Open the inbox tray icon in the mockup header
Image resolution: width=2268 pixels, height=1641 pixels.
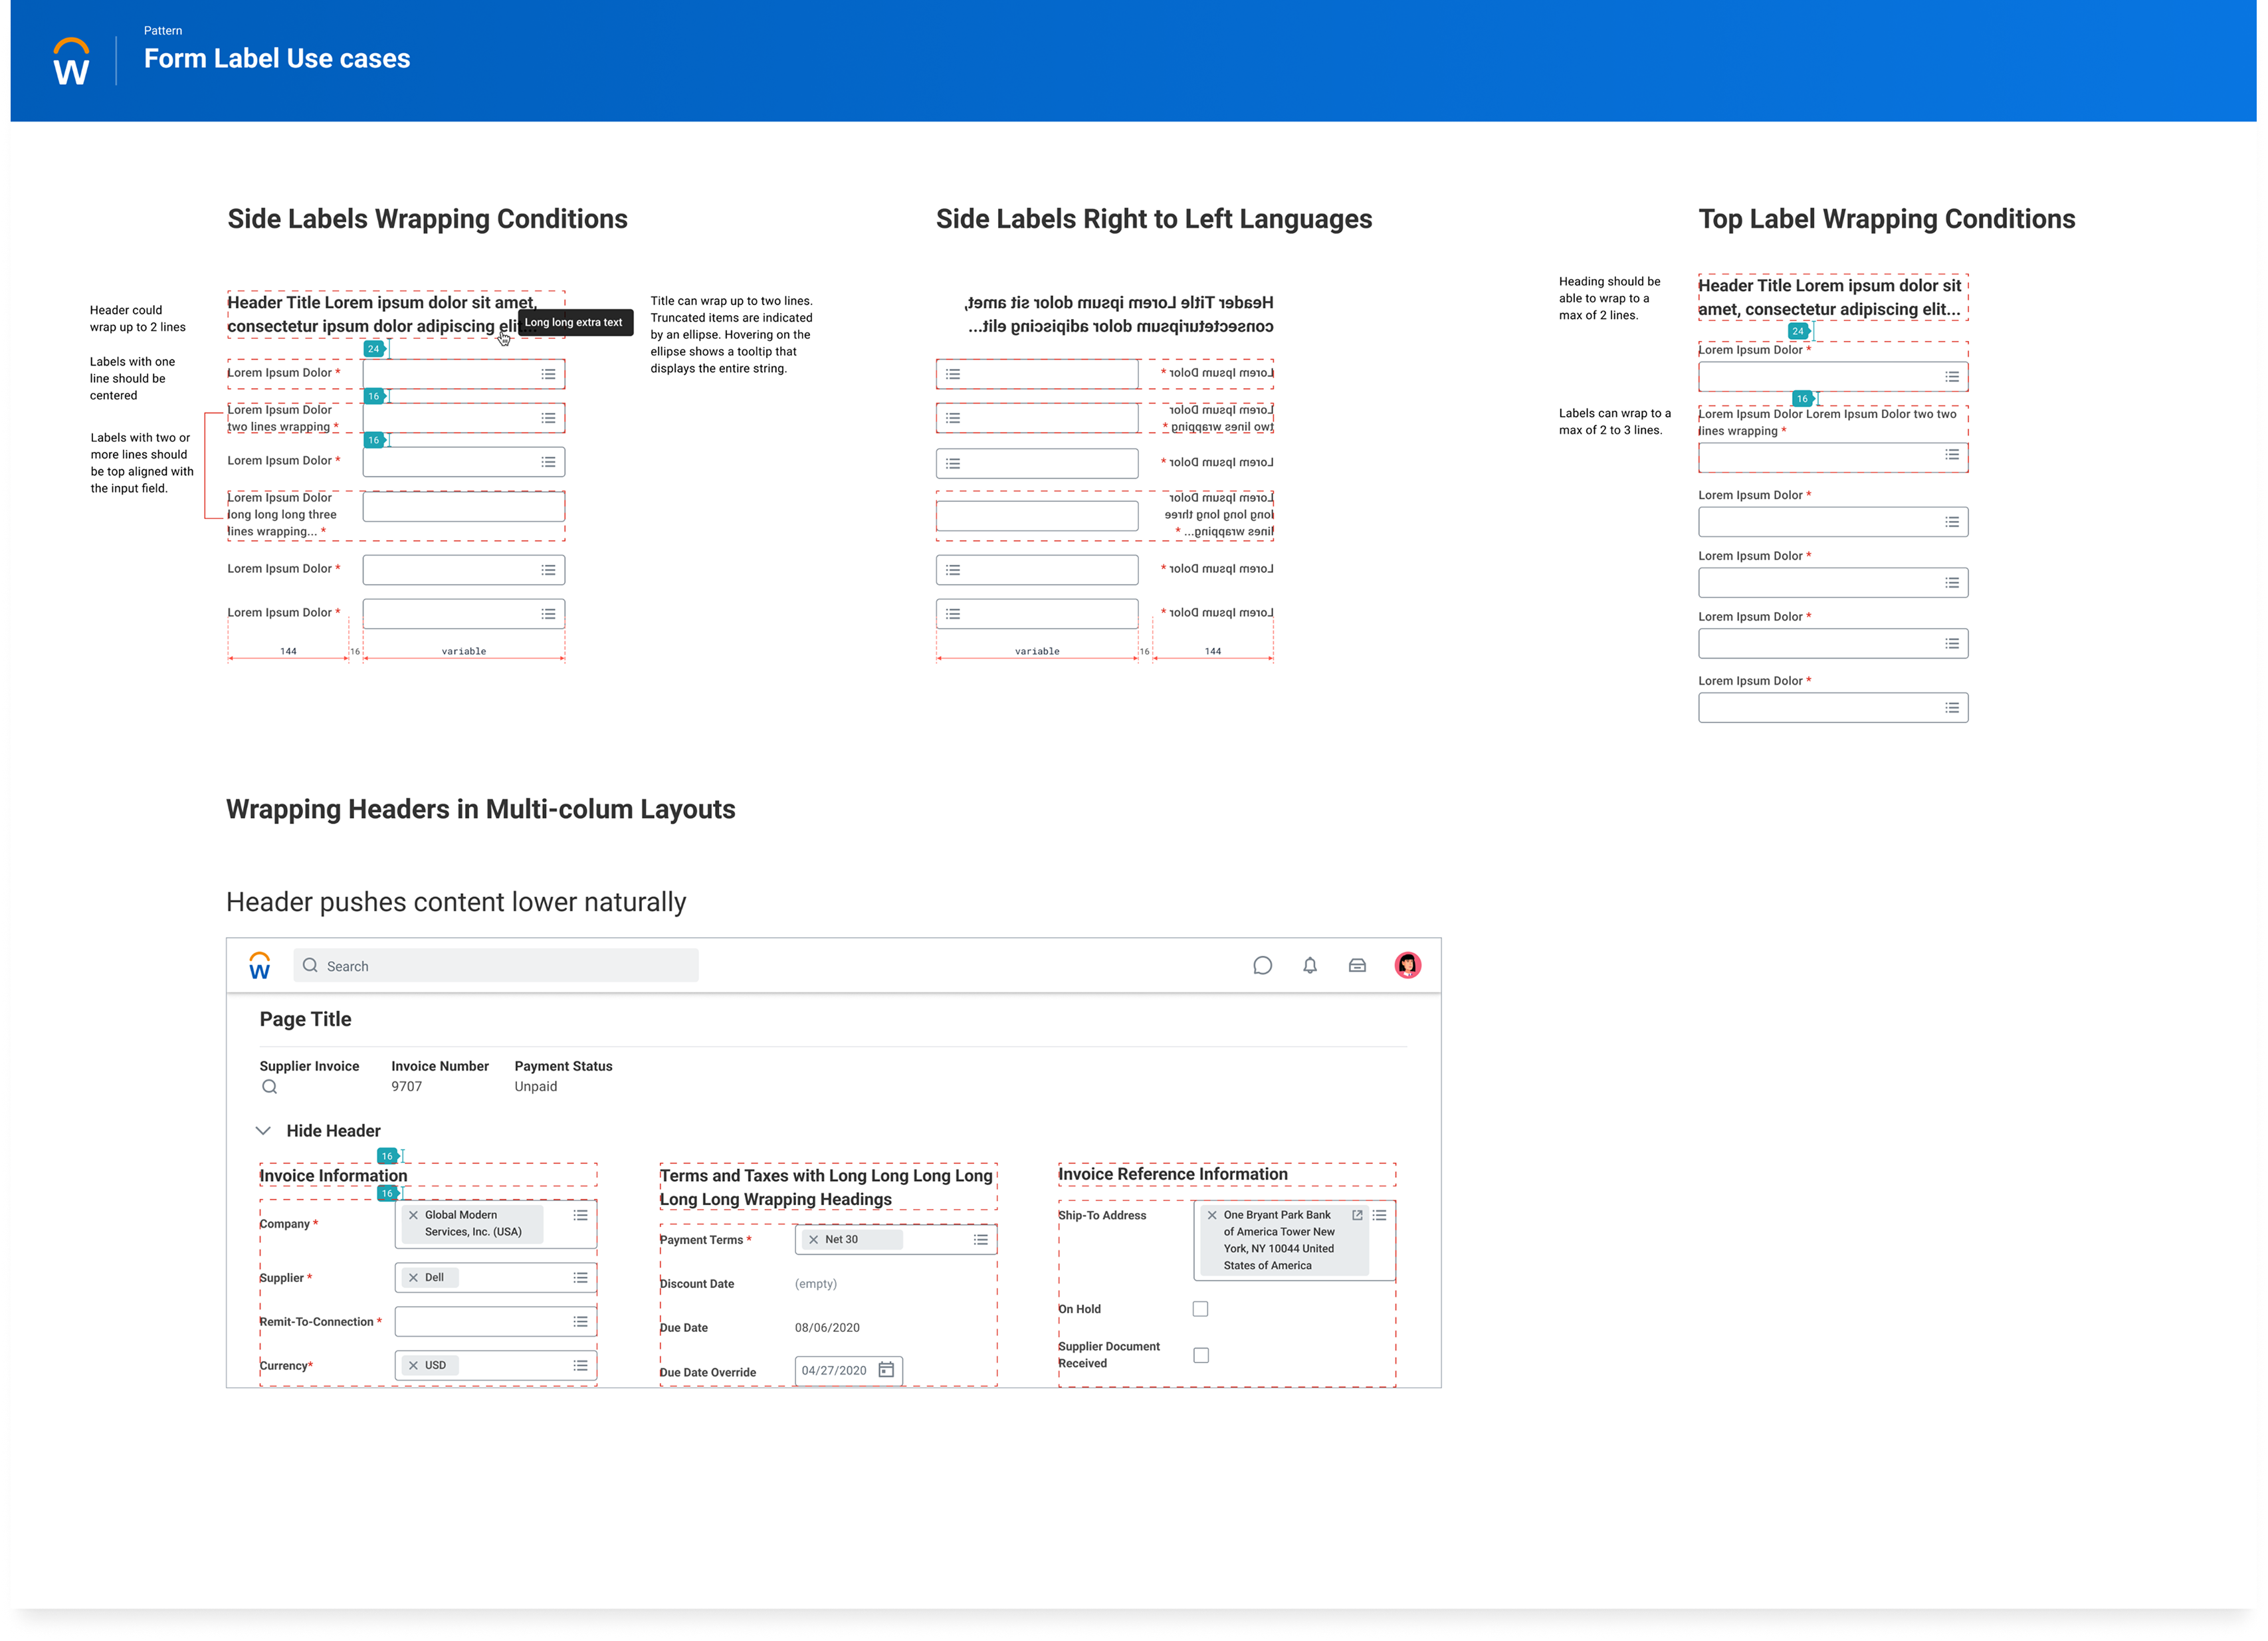pyautogui.click(x=1357, y=966)
